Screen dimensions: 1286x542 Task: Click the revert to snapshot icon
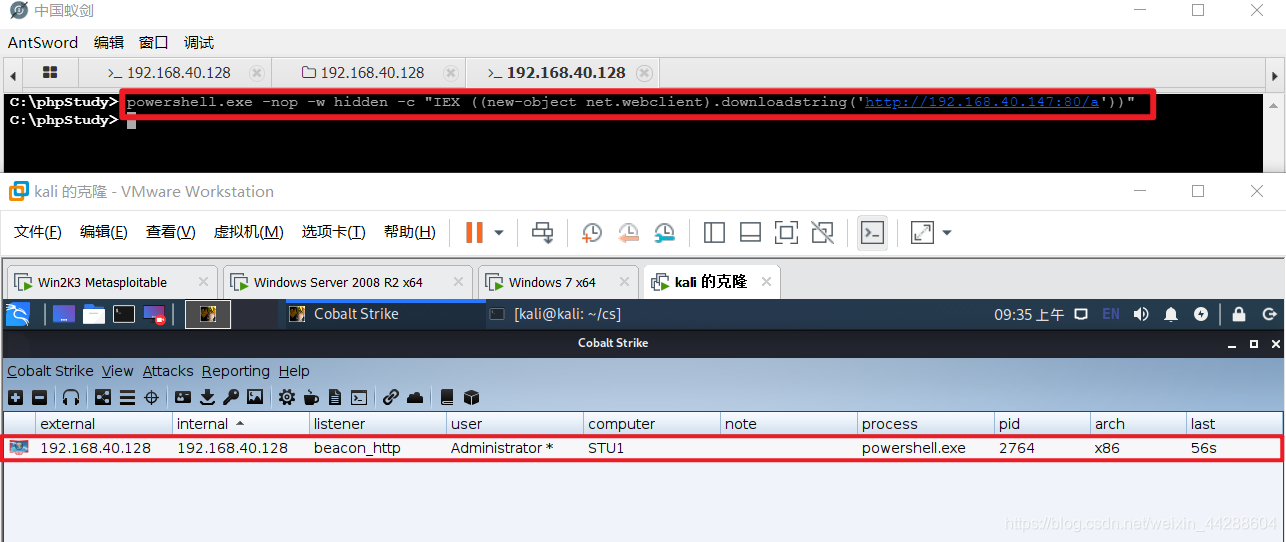[628, 232]
